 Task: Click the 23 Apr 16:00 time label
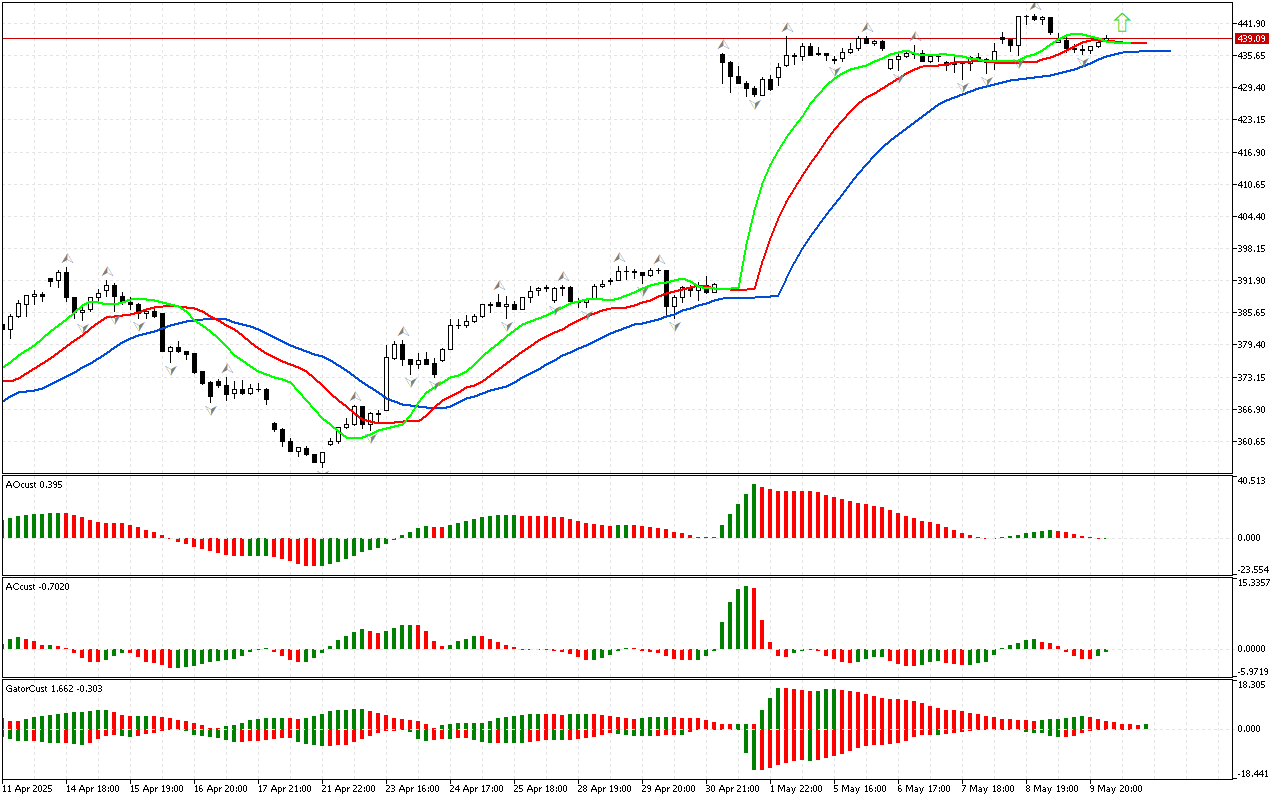point(414,788)
